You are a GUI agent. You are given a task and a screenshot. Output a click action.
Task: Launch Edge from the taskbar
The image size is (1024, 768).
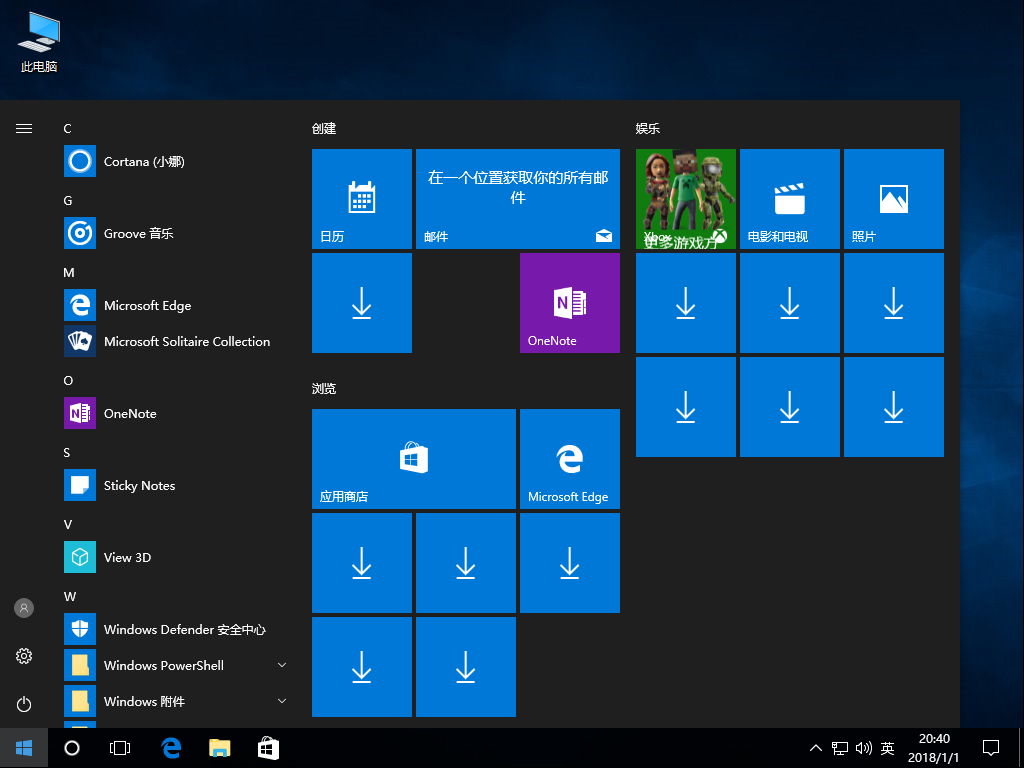coord(171,748)
